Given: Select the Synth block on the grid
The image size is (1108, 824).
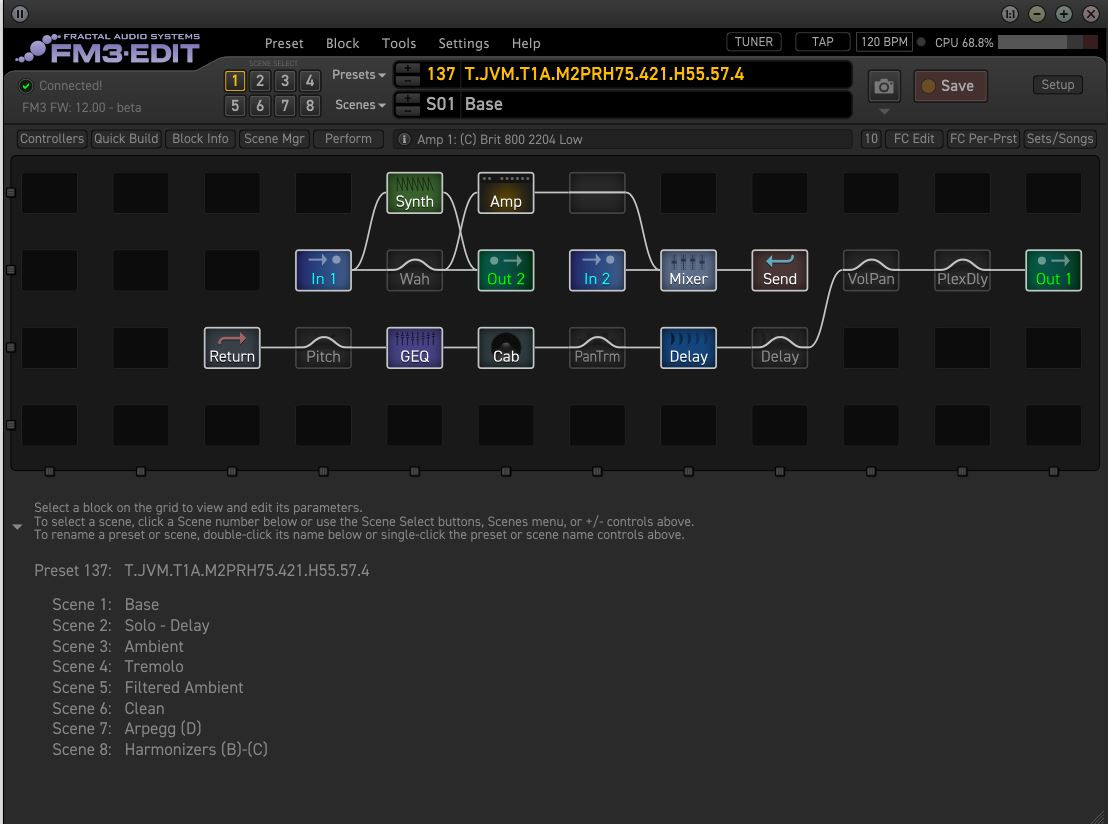Looking at the screenshot, I should [414, 193].
